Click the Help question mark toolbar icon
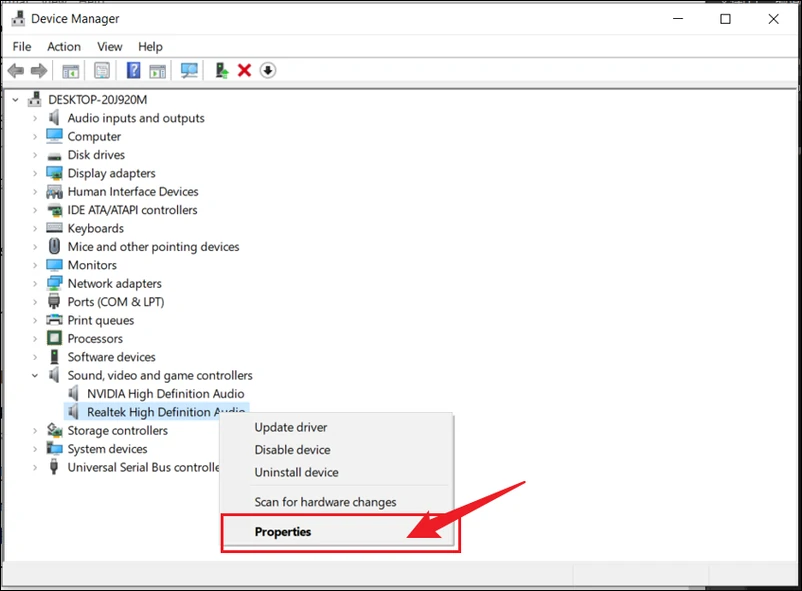Image resolution: width=802 pixels, height=591 pixels. point(133,71)
